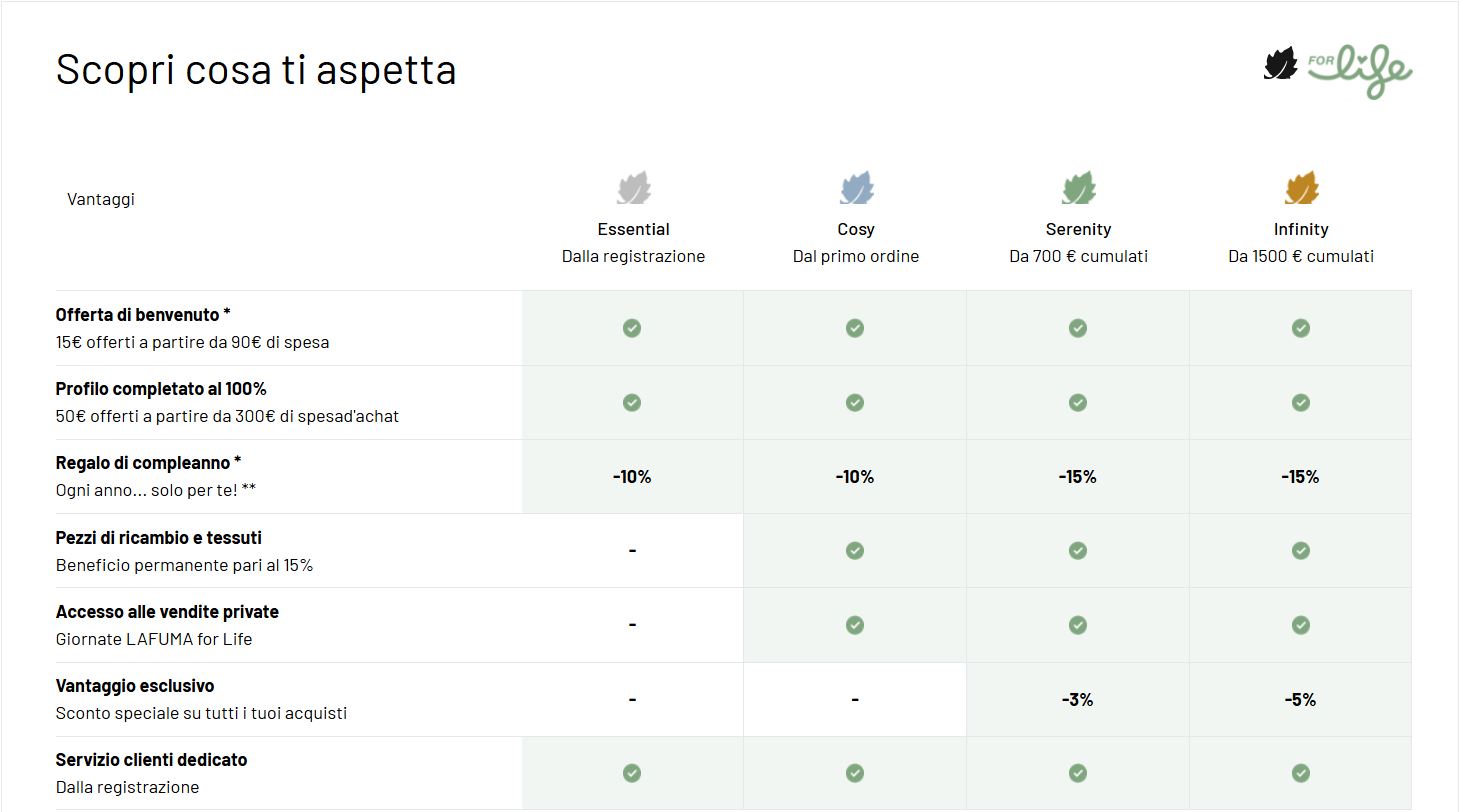The height and width of the screenshot is (812, 1460).
Task: Click Vantaggio esclusivo row title
Action: pos(135,686)
